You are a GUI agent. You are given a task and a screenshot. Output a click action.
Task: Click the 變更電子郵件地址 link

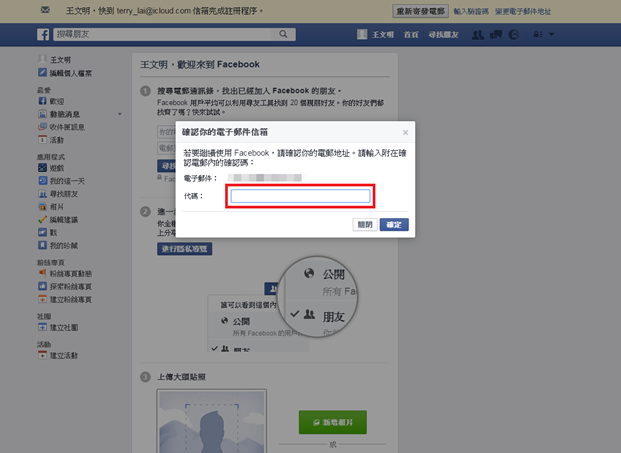click(523, 11)
